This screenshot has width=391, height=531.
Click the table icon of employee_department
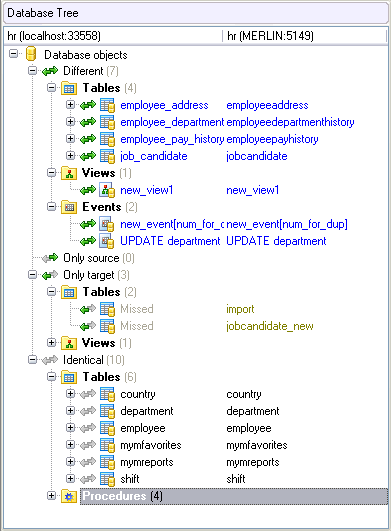[107, 122]
